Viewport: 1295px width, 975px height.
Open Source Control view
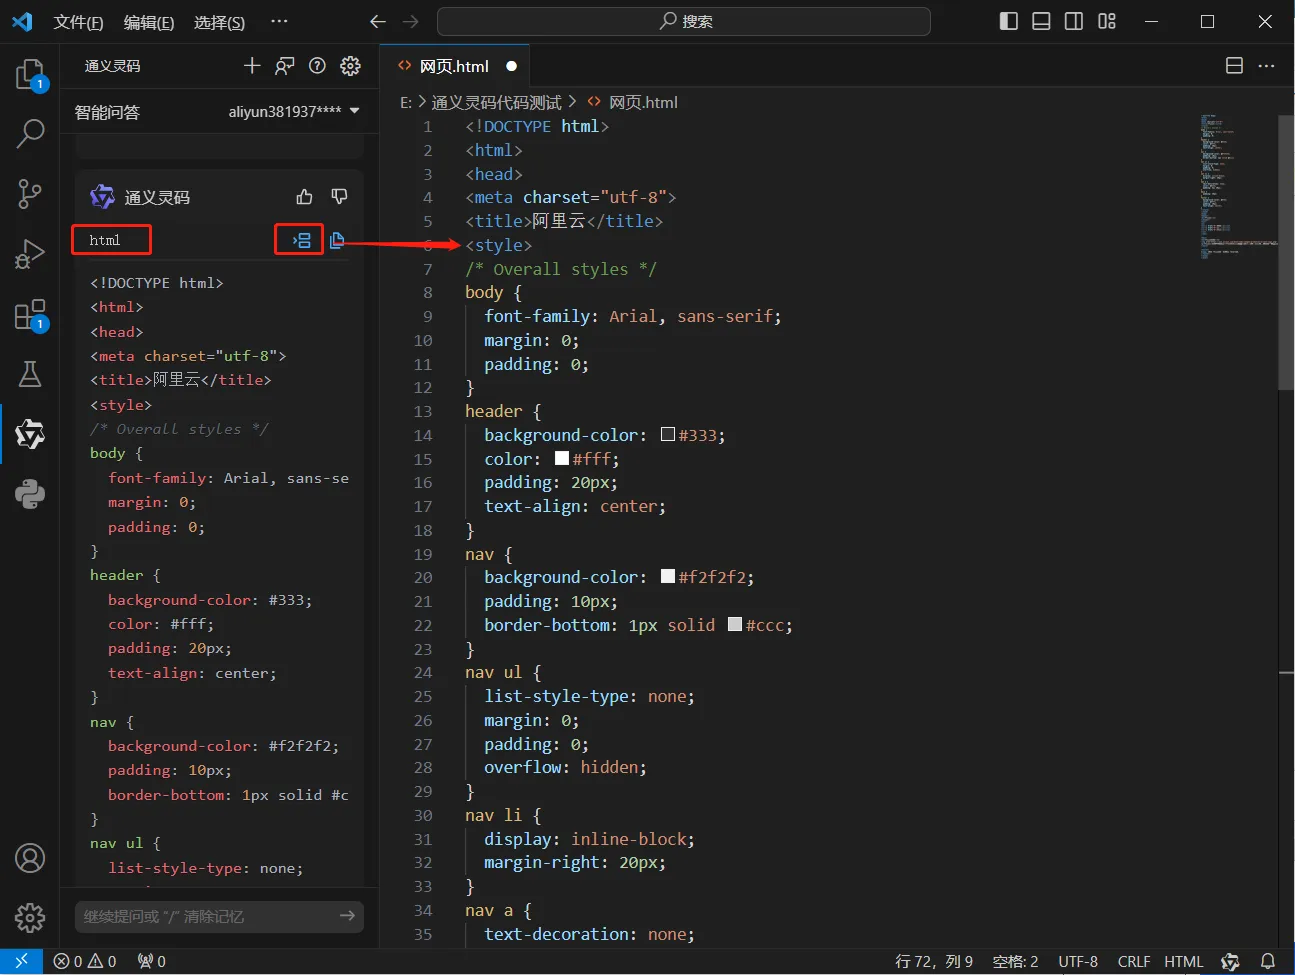30,193
